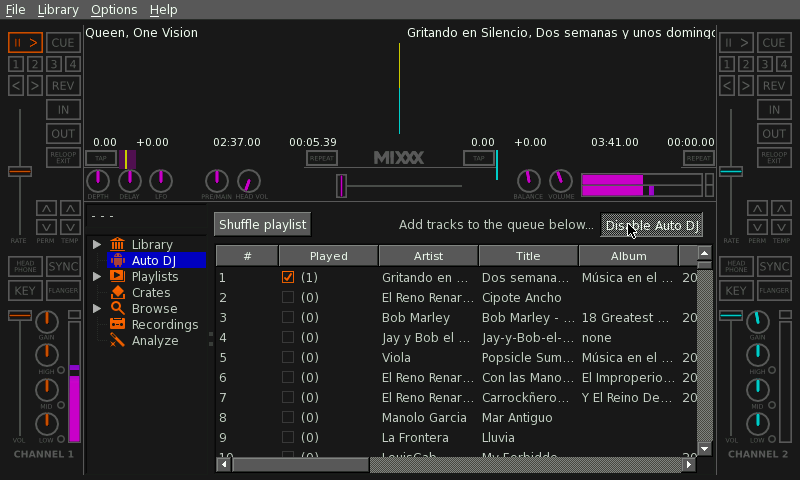
Task: Toggle REPEAT for Channel 2 track
Action: point(698,158)
